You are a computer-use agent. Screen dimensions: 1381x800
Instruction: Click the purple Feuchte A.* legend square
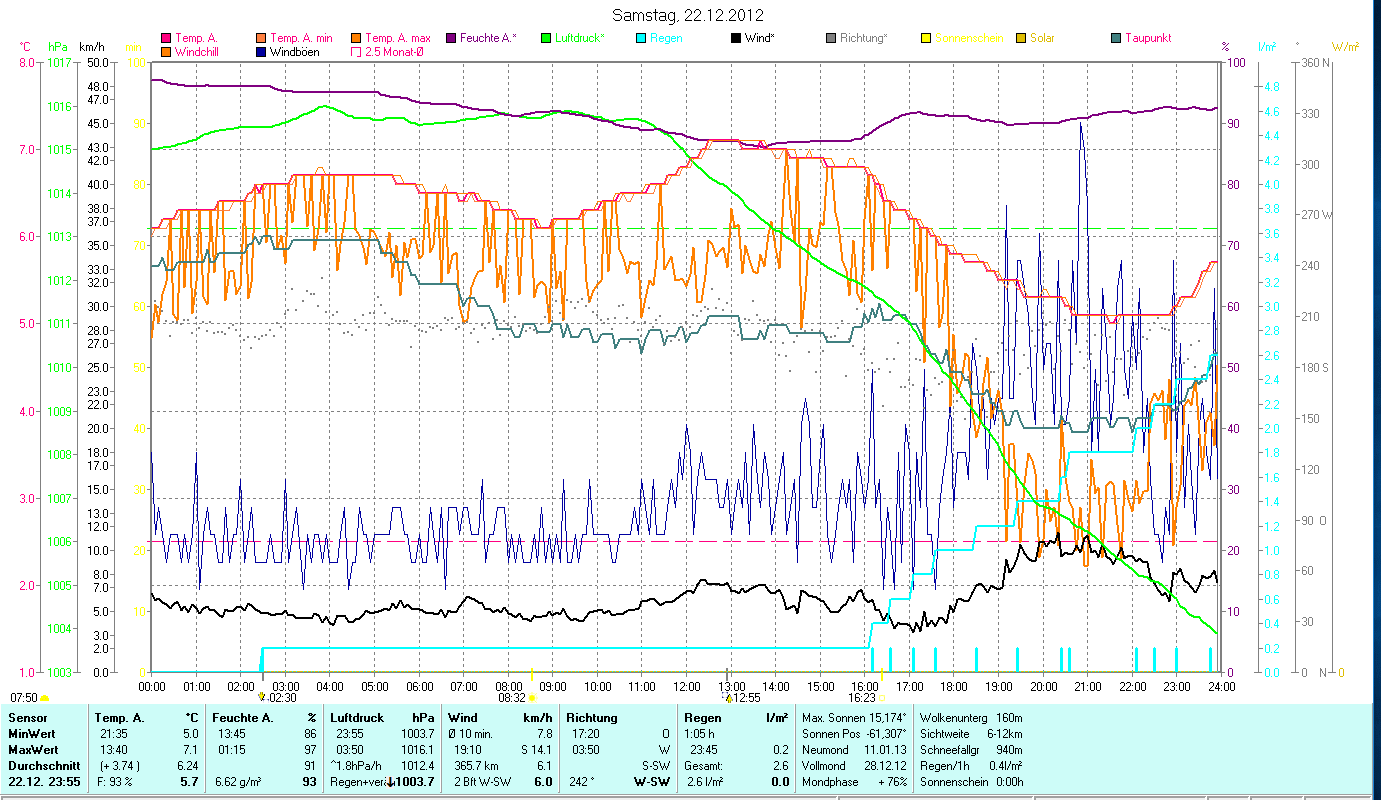pos(451,38)
